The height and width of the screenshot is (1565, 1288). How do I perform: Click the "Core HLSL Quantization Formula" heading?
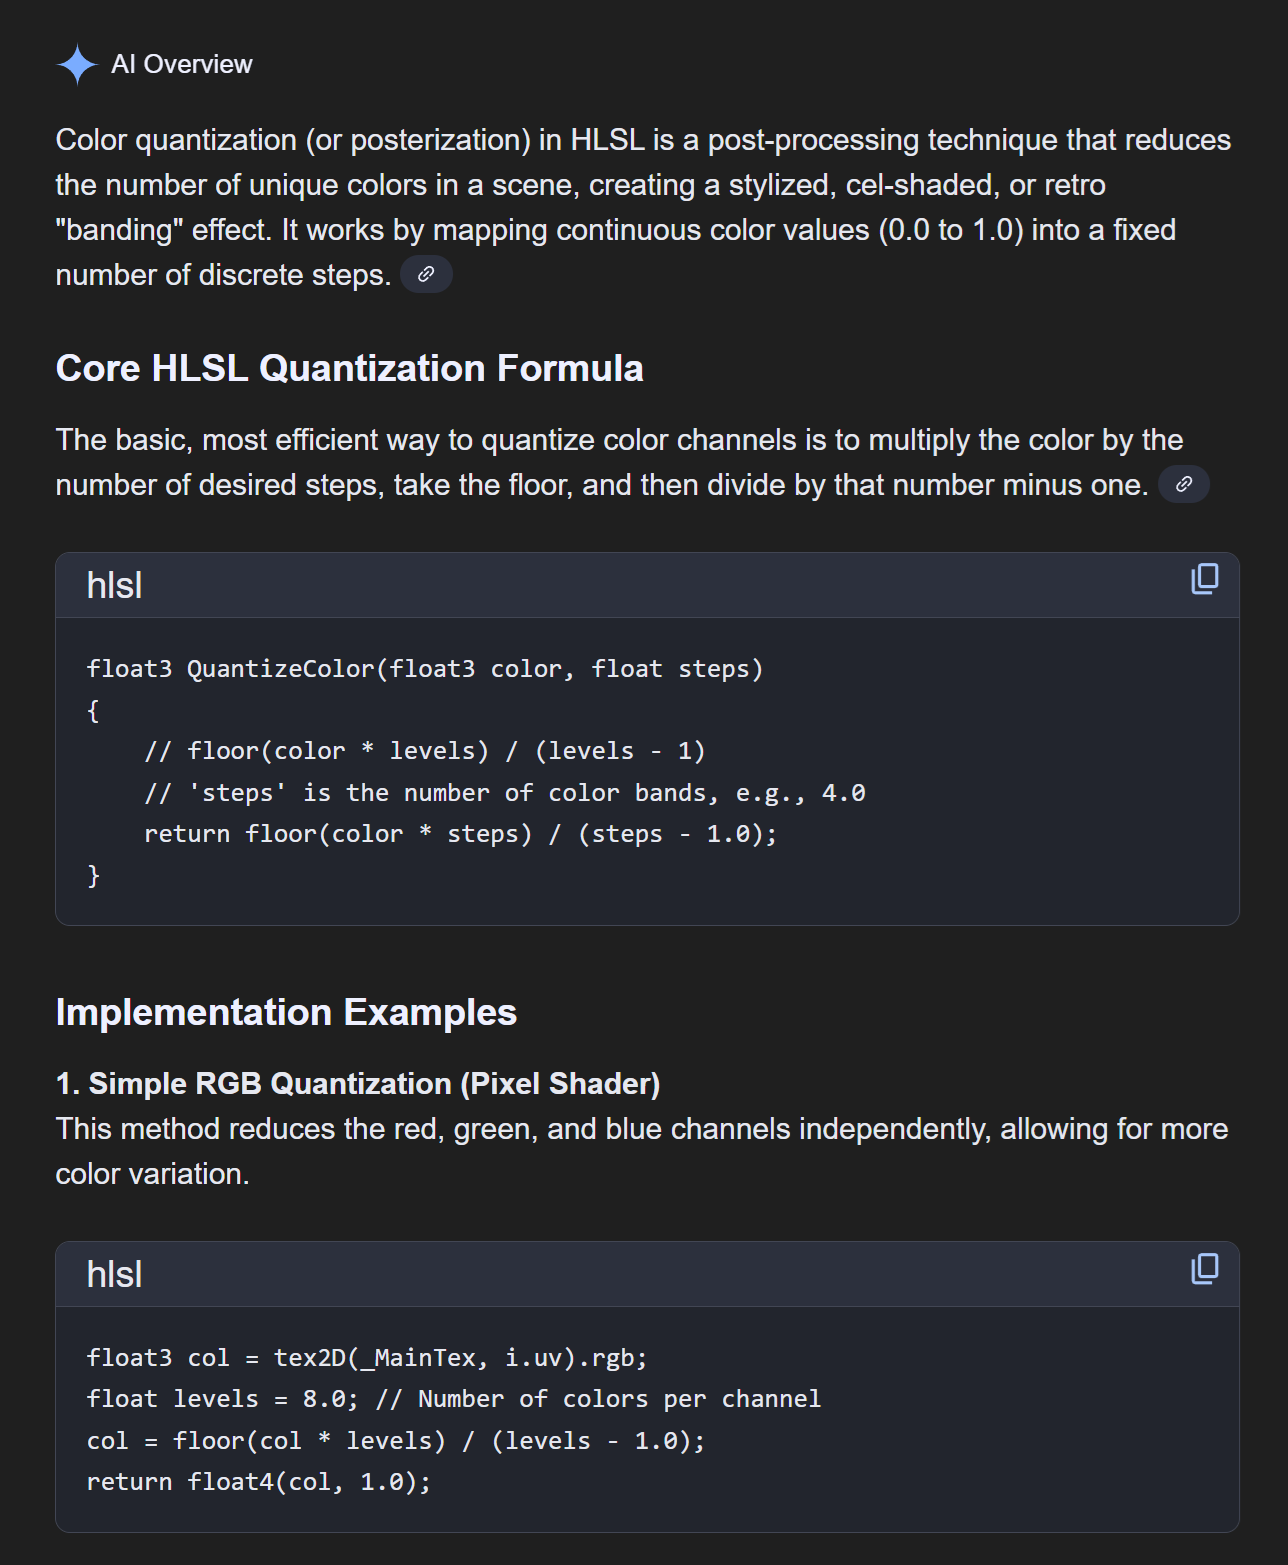click(x=349, y=368)
